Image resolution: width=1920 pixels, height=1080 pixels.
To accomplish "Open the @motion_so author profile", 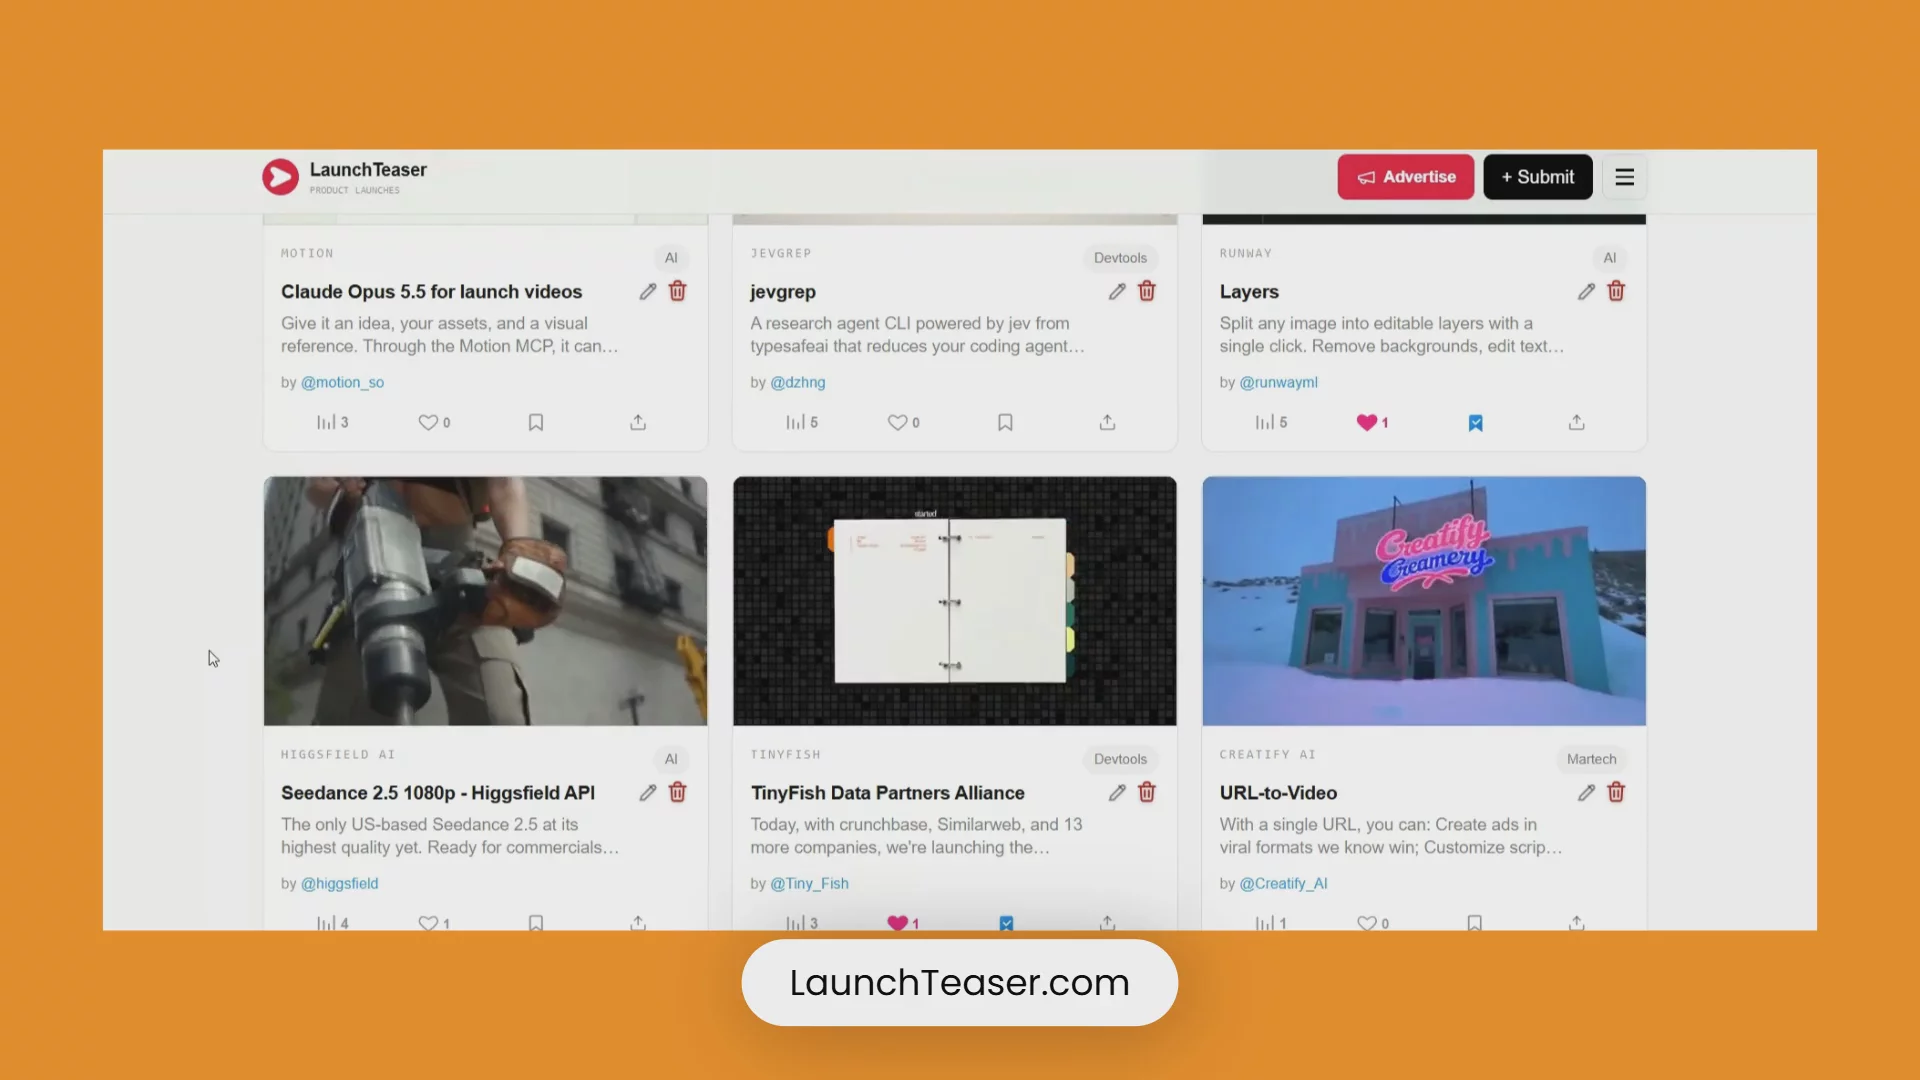I will click(342, 382).
